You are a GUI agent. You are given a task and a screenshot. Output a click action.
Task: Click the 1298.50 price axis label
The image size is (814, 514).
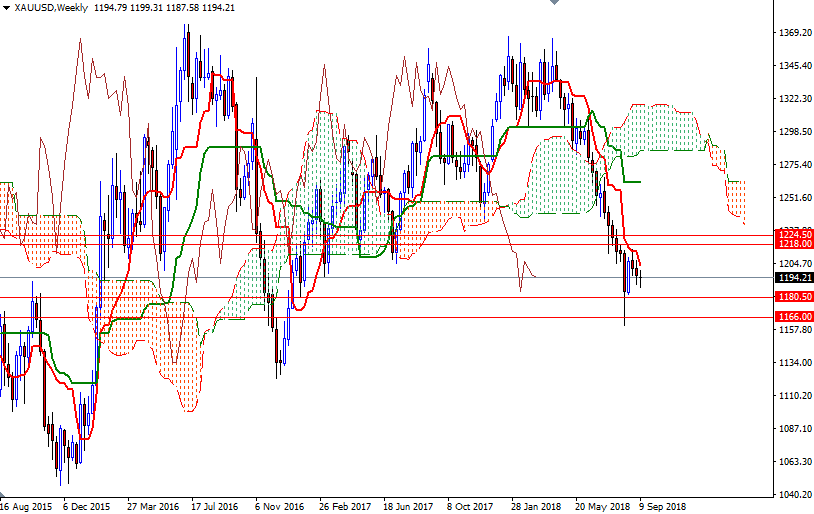(x=793, y=132)
